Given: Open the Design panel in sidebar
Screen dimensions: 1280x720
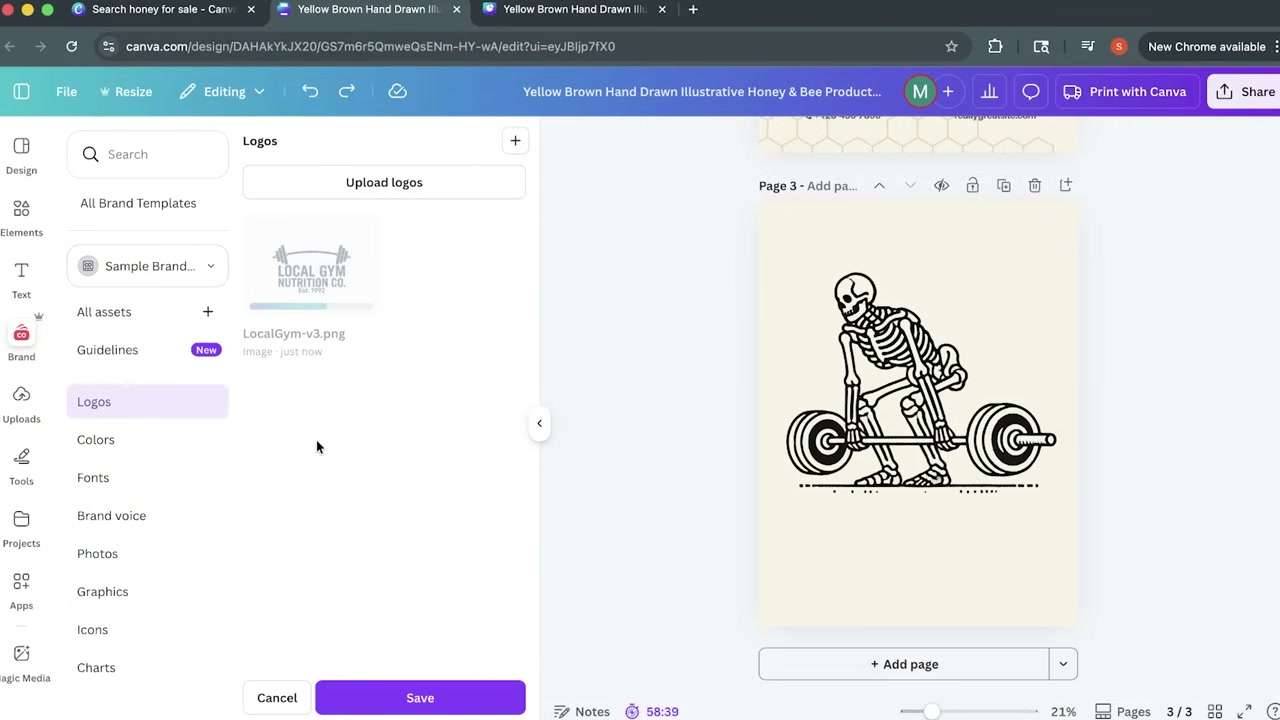Looking at the screenshot, I should coord(21,155).
